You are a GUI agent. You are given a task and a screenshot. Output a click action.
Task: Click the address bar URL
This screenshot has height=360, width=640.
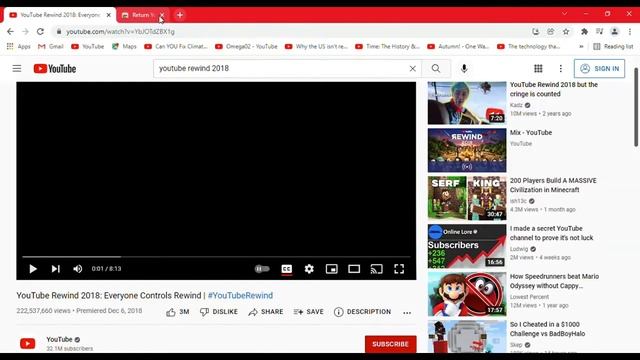120,31
